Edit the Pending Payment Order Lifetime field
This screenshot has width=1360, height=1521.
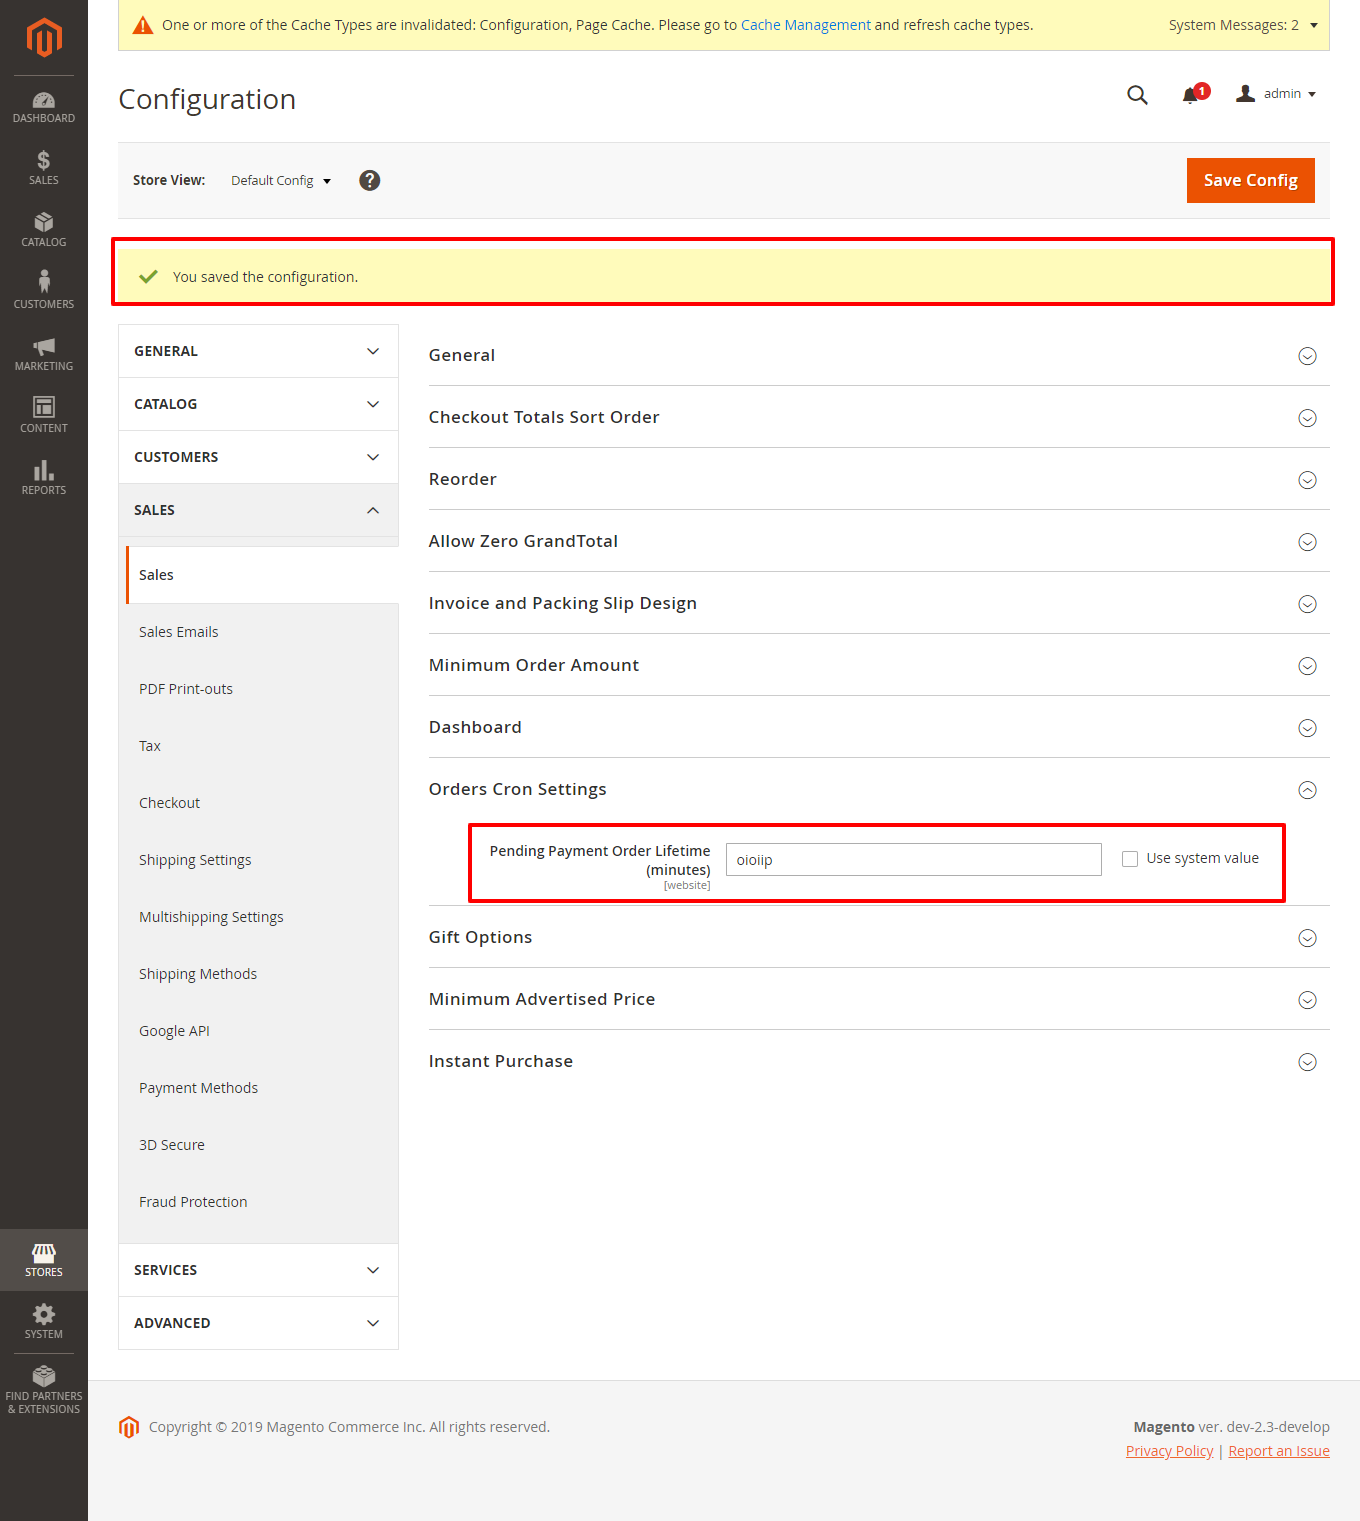pos(912,859)
